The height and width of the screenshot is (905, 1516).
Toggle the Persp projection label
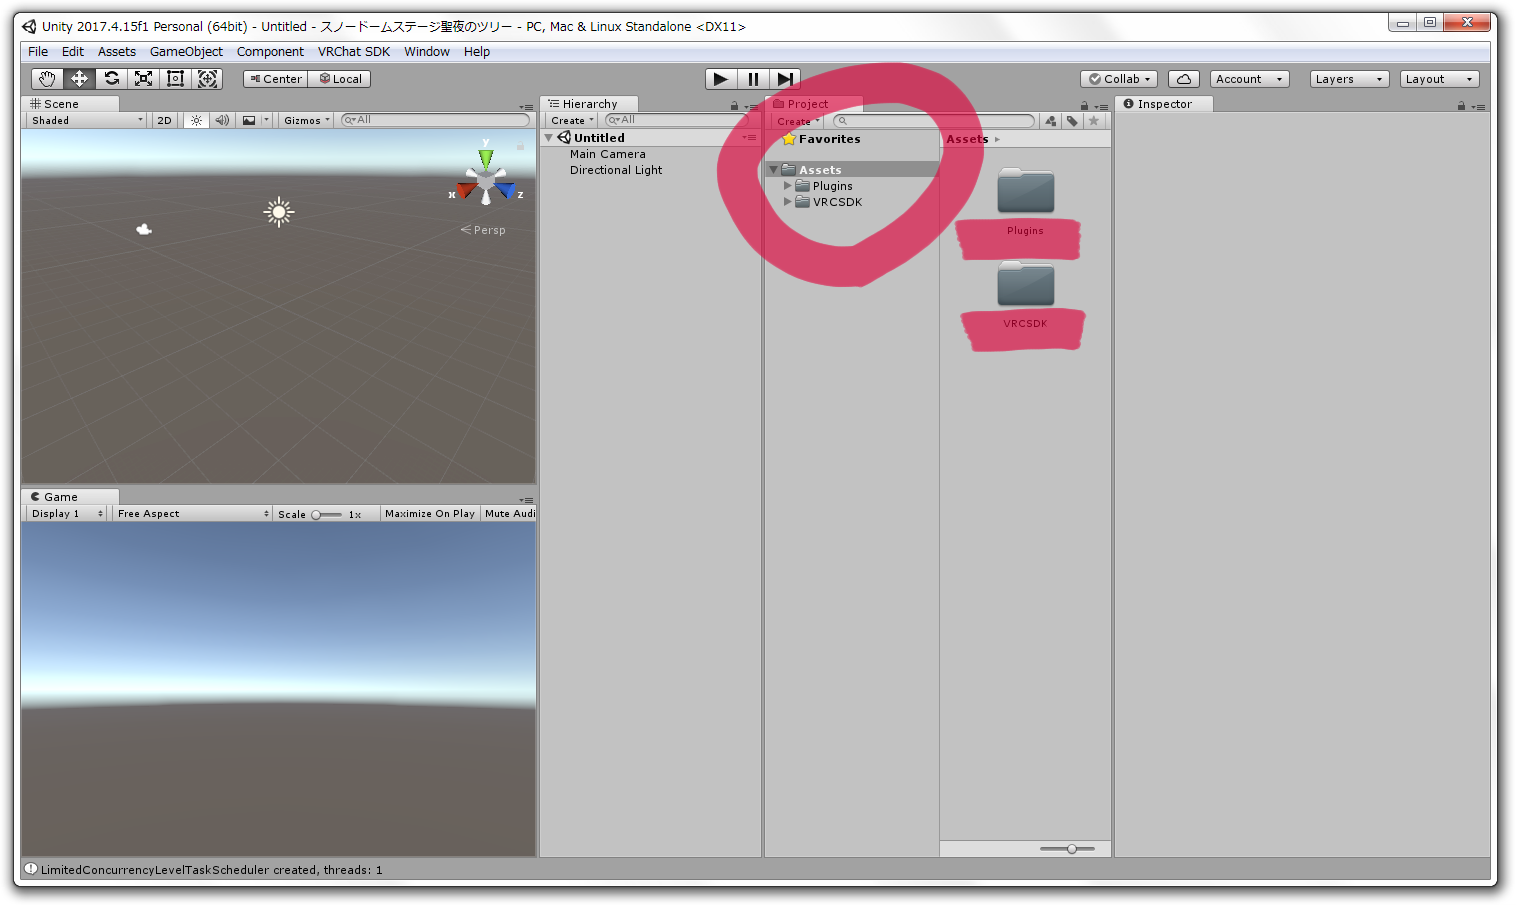[x=484, y=230]
